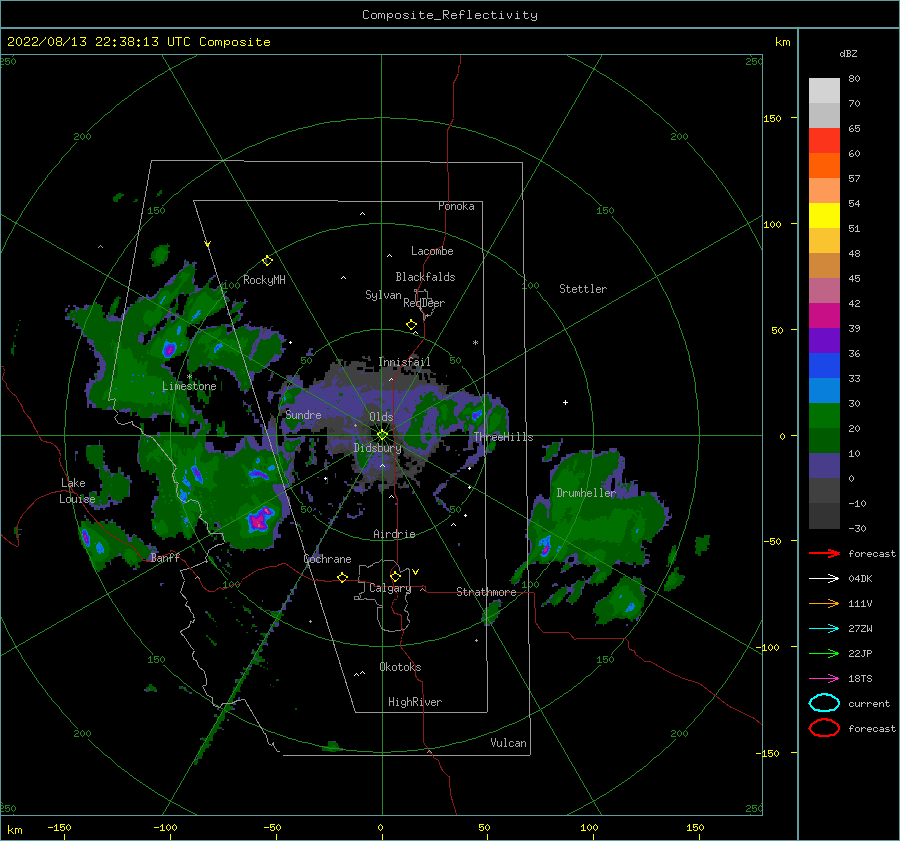
Task: Click the yellow diamond marker below Cochrane
Action: [x=342, y=578]
